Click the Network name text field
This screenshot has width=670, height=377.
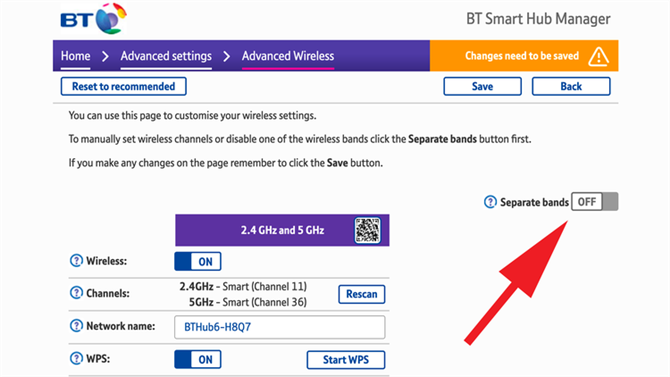tap(279, 327)
